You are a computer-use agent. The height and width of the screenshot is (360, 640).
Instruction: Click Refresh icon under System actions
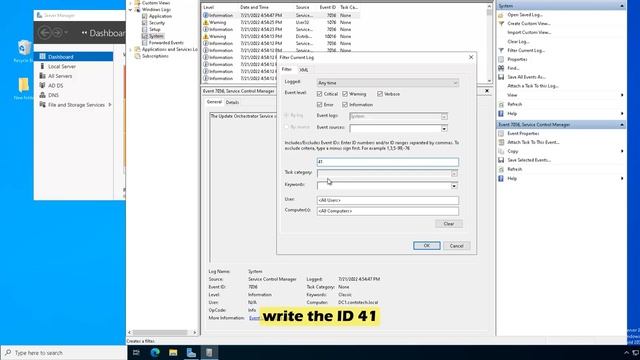pyautogui.click(x=501, y=104)
